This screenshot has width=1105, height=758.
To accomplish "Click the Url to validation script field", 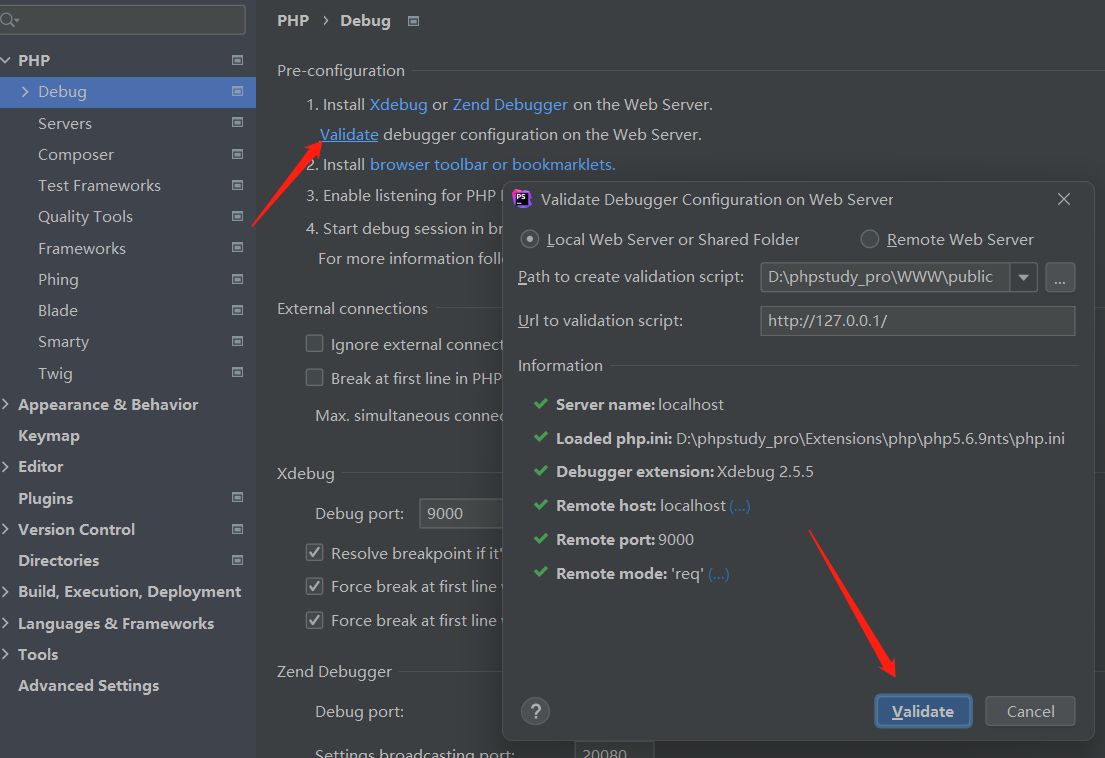I will tap(918, 321).
